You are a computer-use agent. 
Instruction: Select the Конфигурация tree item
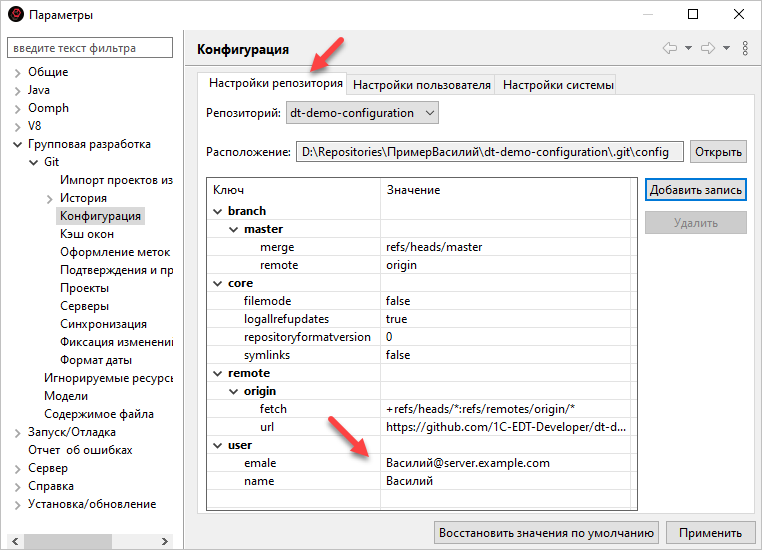[x=100, y=216]
